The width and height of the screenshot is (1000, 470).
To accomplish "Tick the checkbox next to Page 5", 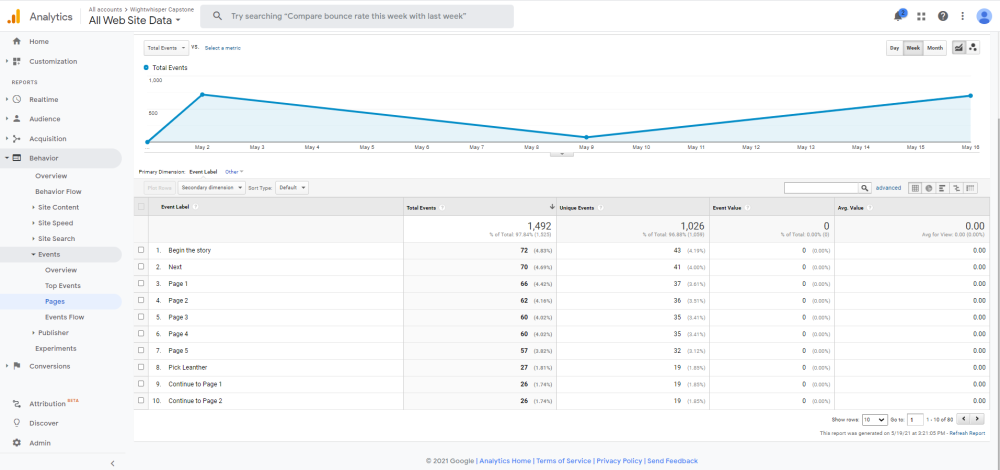I will click(x=141, y=351).
